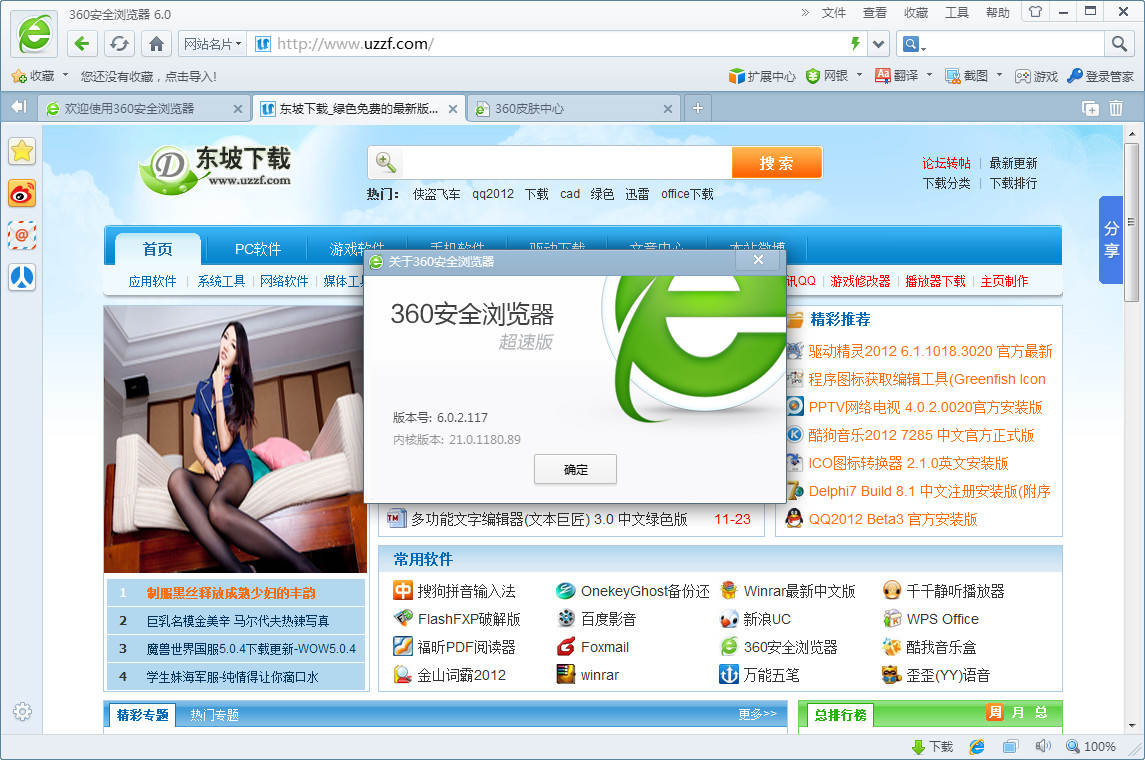Click the 截图 screenshot tool
Screen dimensions: 1145x760
967,76
